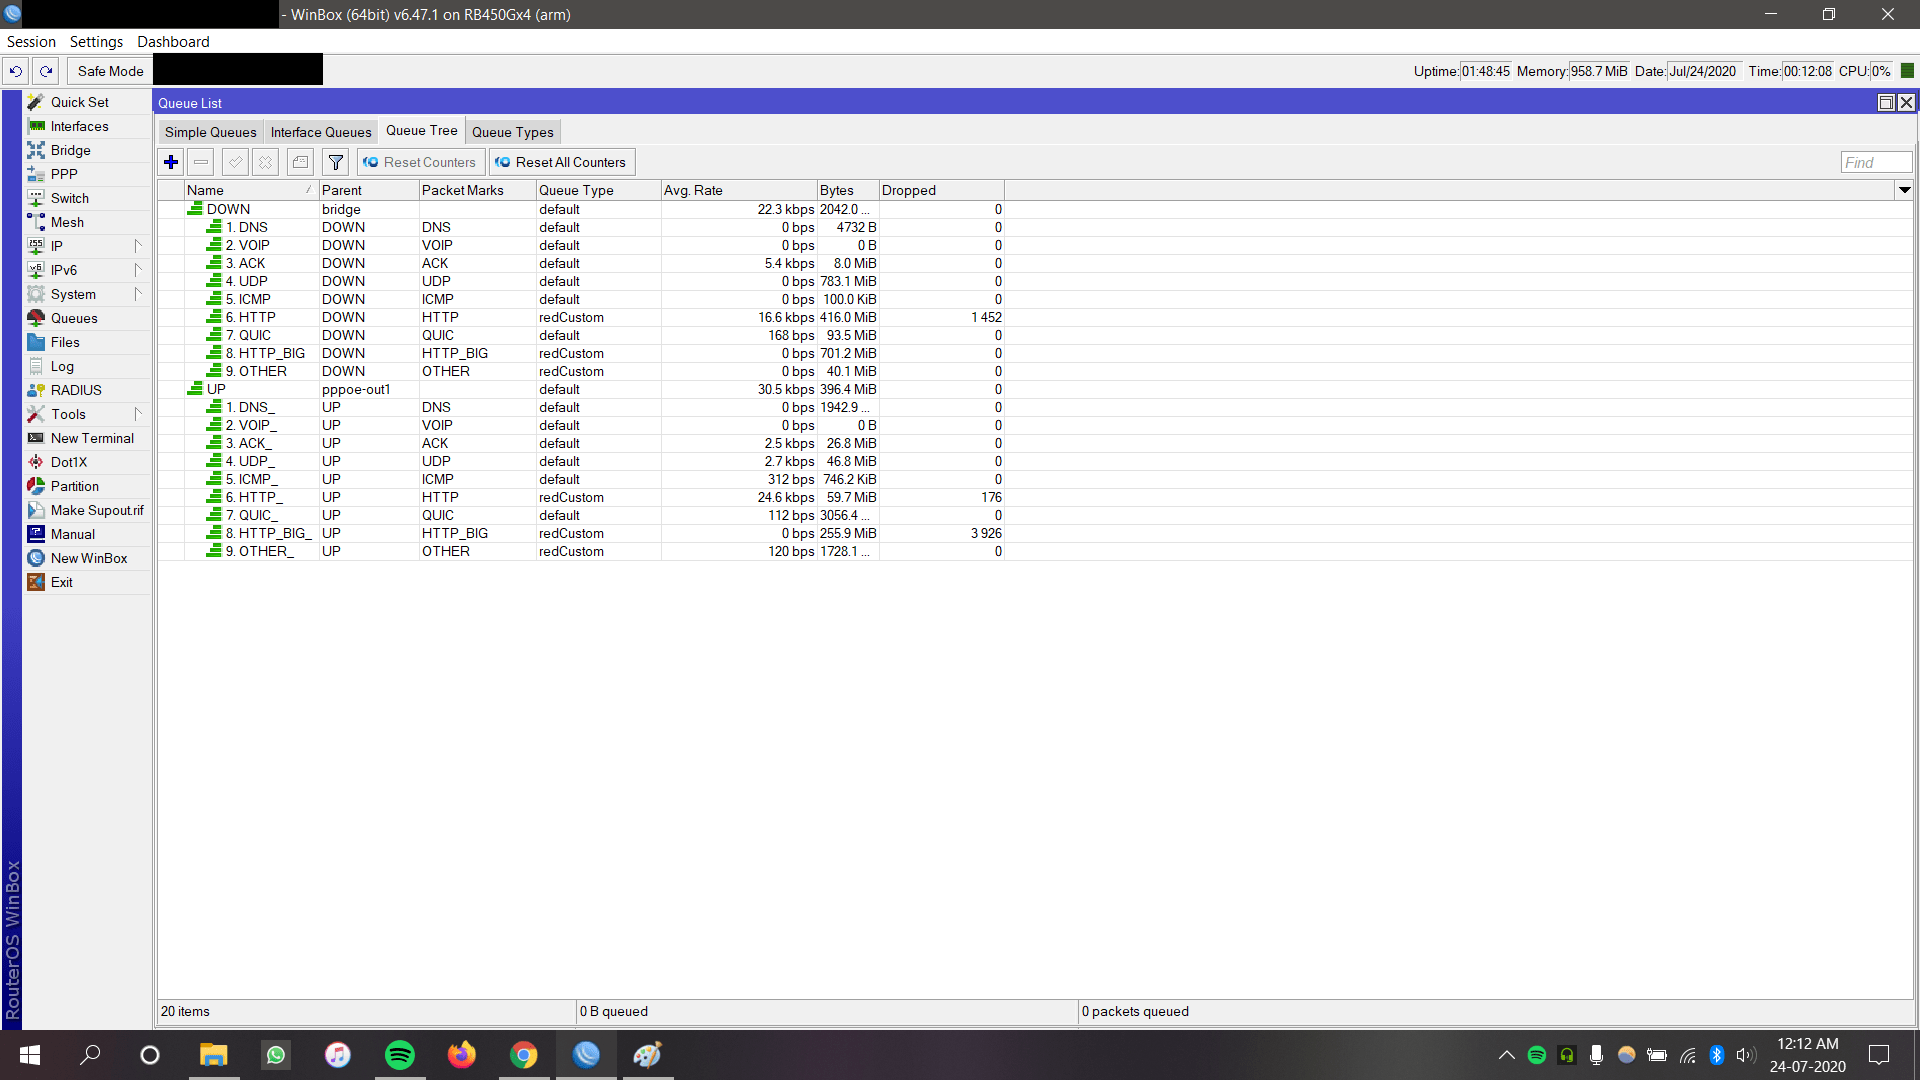Open the column selection dropdown arrow
1920x1080 pixels.
point(1904,190)
